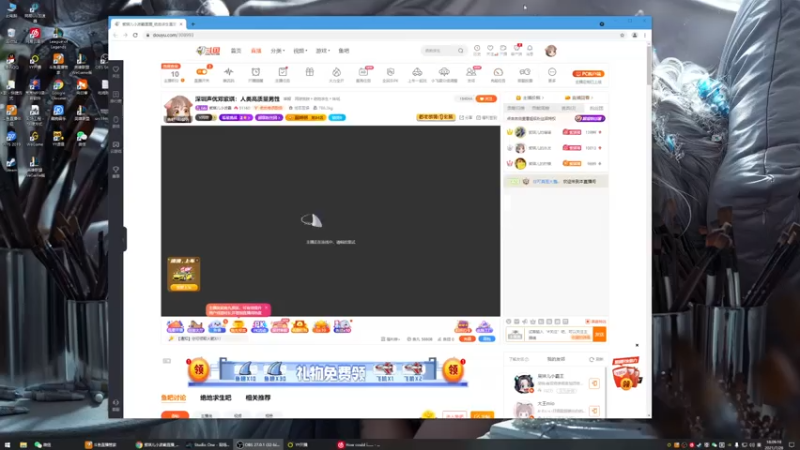Click the speedometer gauge icon in streamer toolbar
This screenshot has height=450, width=800.
pyautogui.click(x=498, y=72)
